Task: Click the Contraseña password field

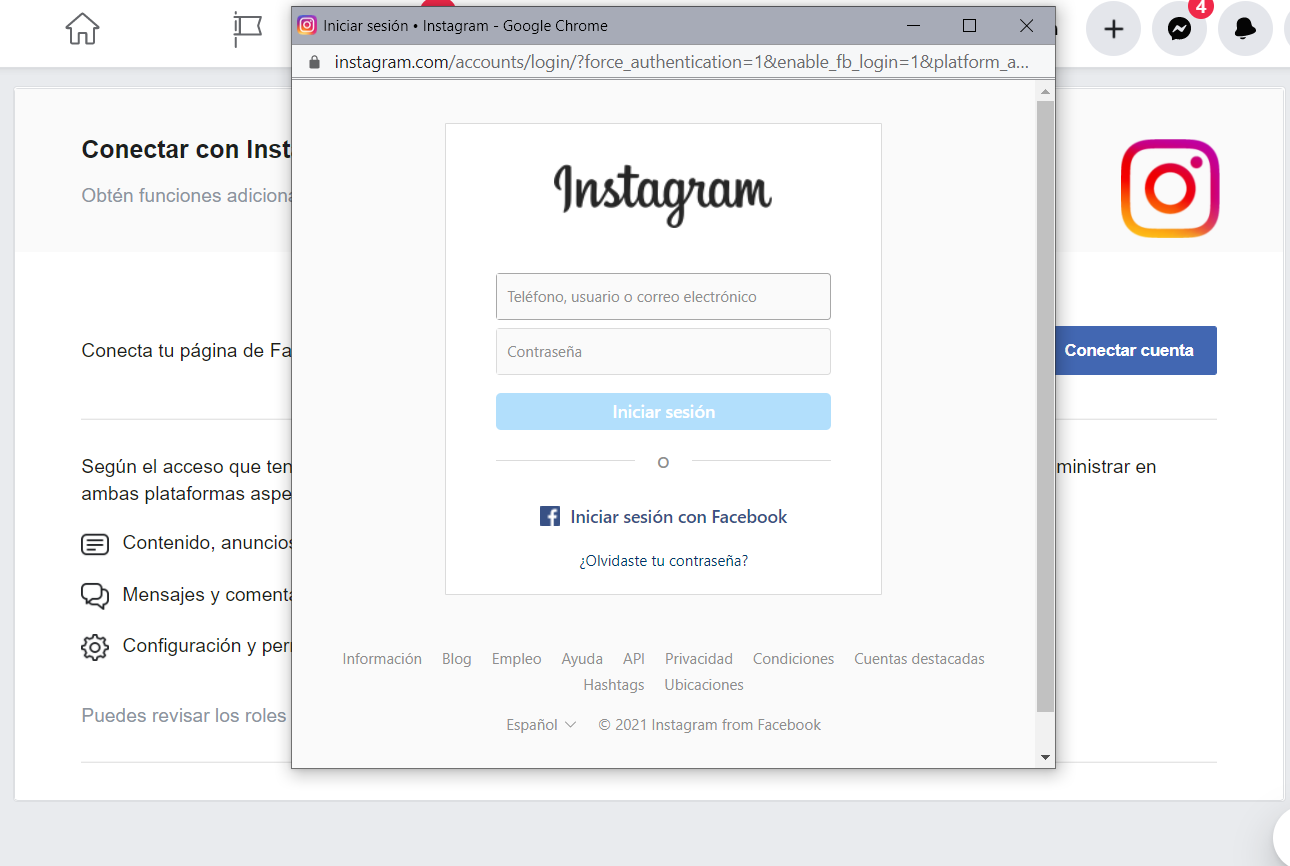Action: coord(663,352)
